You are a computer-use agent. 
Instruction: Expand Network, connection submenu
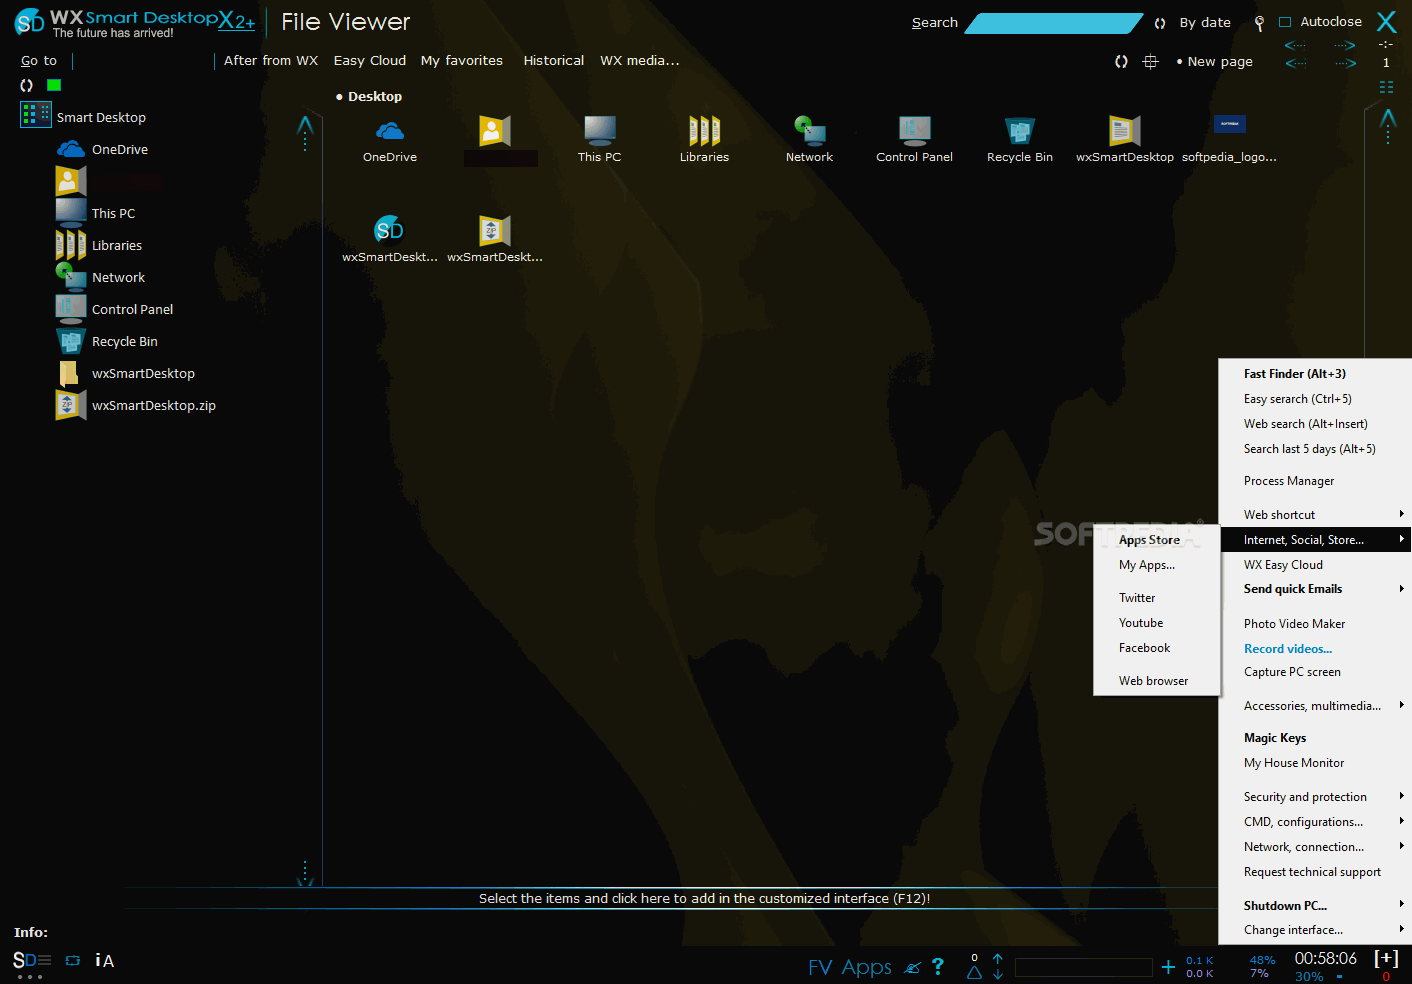coord(1315,847)
